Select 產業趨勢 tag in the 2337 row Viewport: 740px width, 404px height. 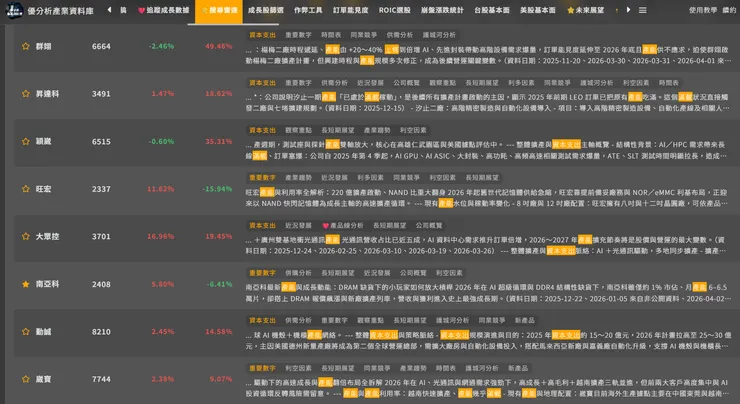298,177
